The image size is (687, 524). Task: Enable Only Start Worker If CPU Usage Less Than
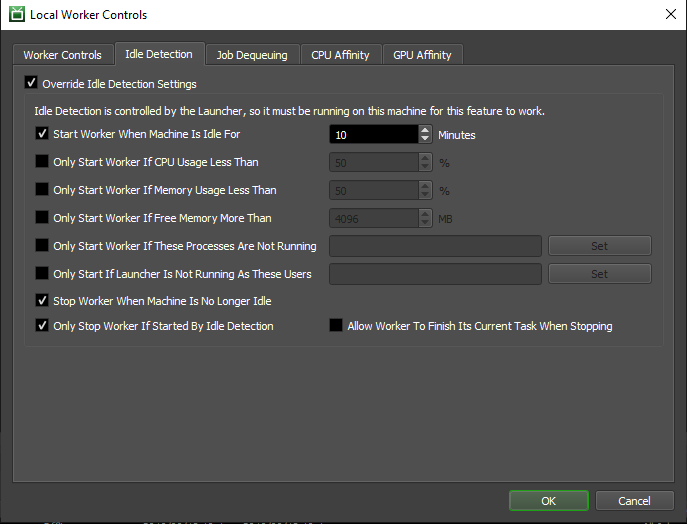tap(42, 162)
